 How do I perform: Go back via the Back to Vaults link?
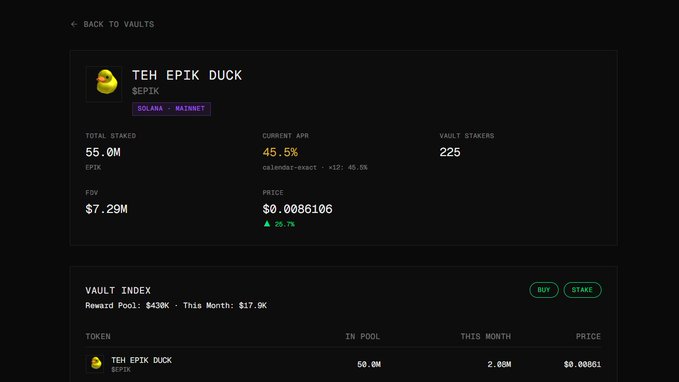[x=112, y=24]
